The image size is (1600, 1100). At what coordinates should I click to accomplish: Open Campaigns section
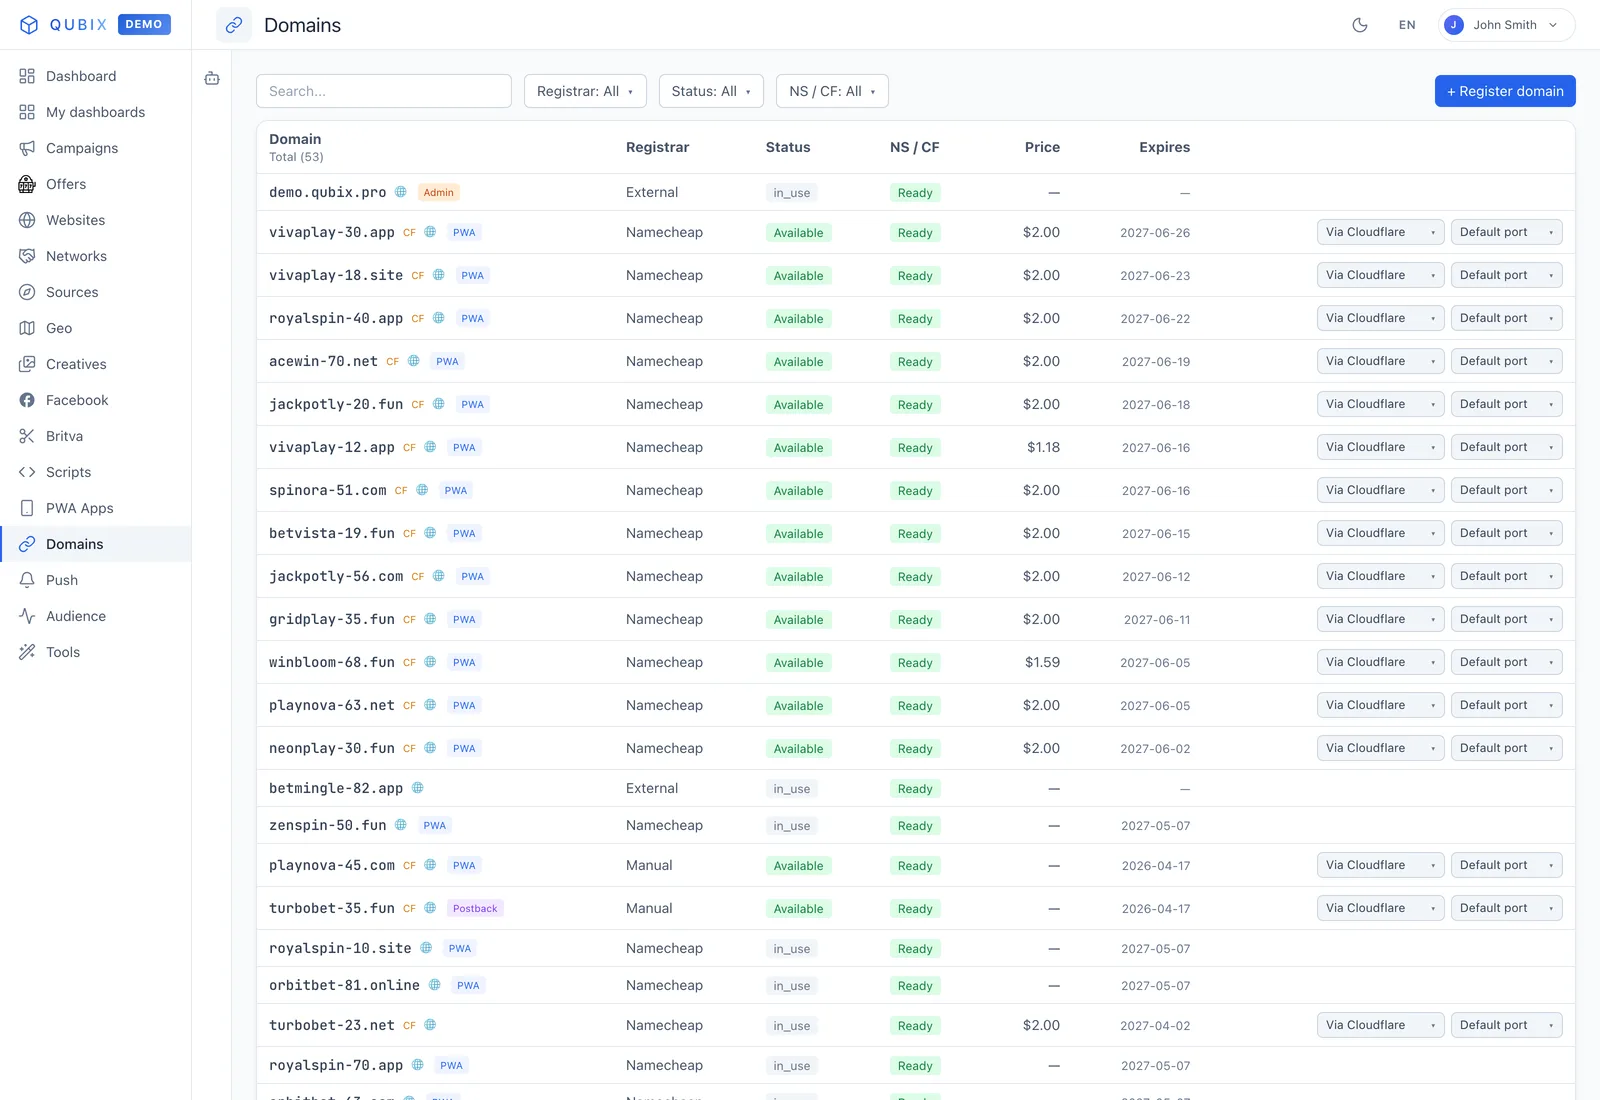click(x=95, y=148)
